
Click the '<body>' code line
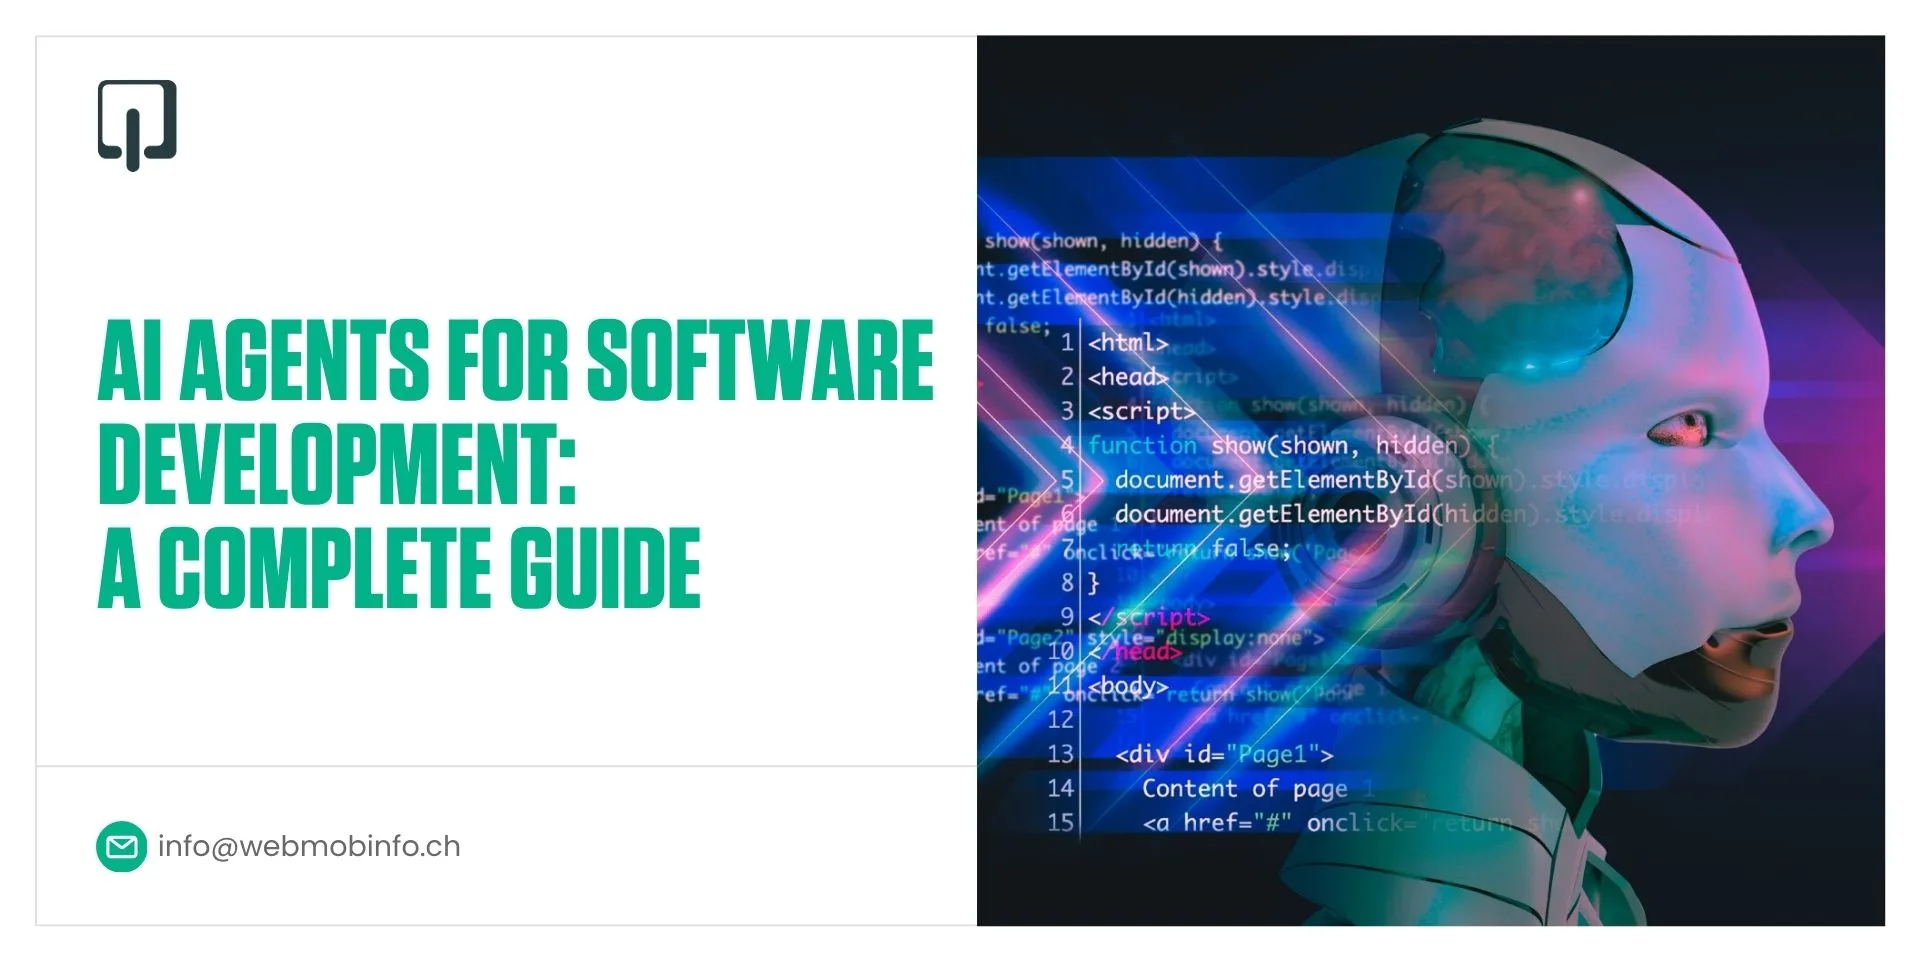tap(1128, 686)
